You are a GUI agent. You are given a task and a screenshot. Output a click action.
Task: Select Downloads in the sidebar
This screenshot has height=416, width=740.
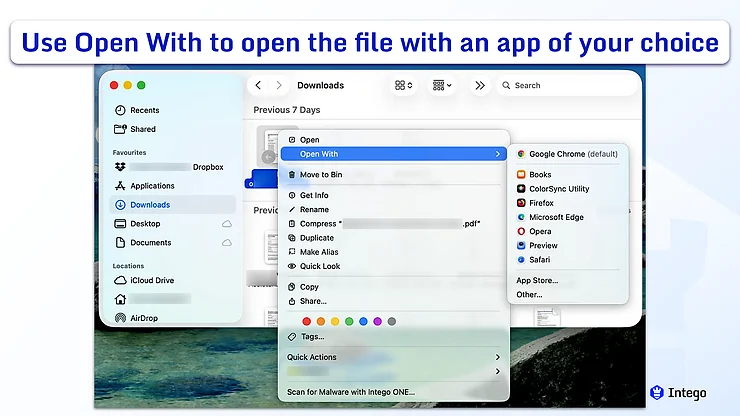click(173, 204)
